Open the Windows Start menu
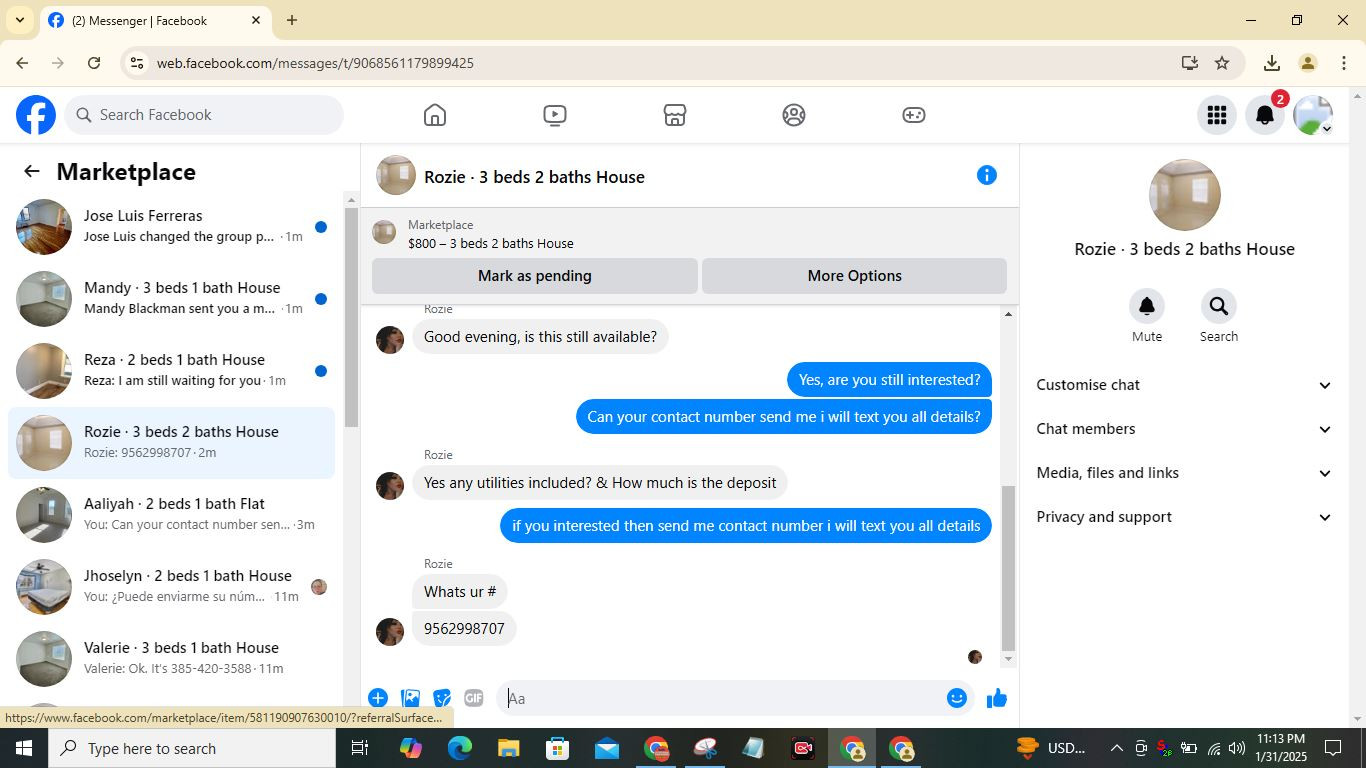The height and width of the screenshot is (768, 1366). [24, 748]
